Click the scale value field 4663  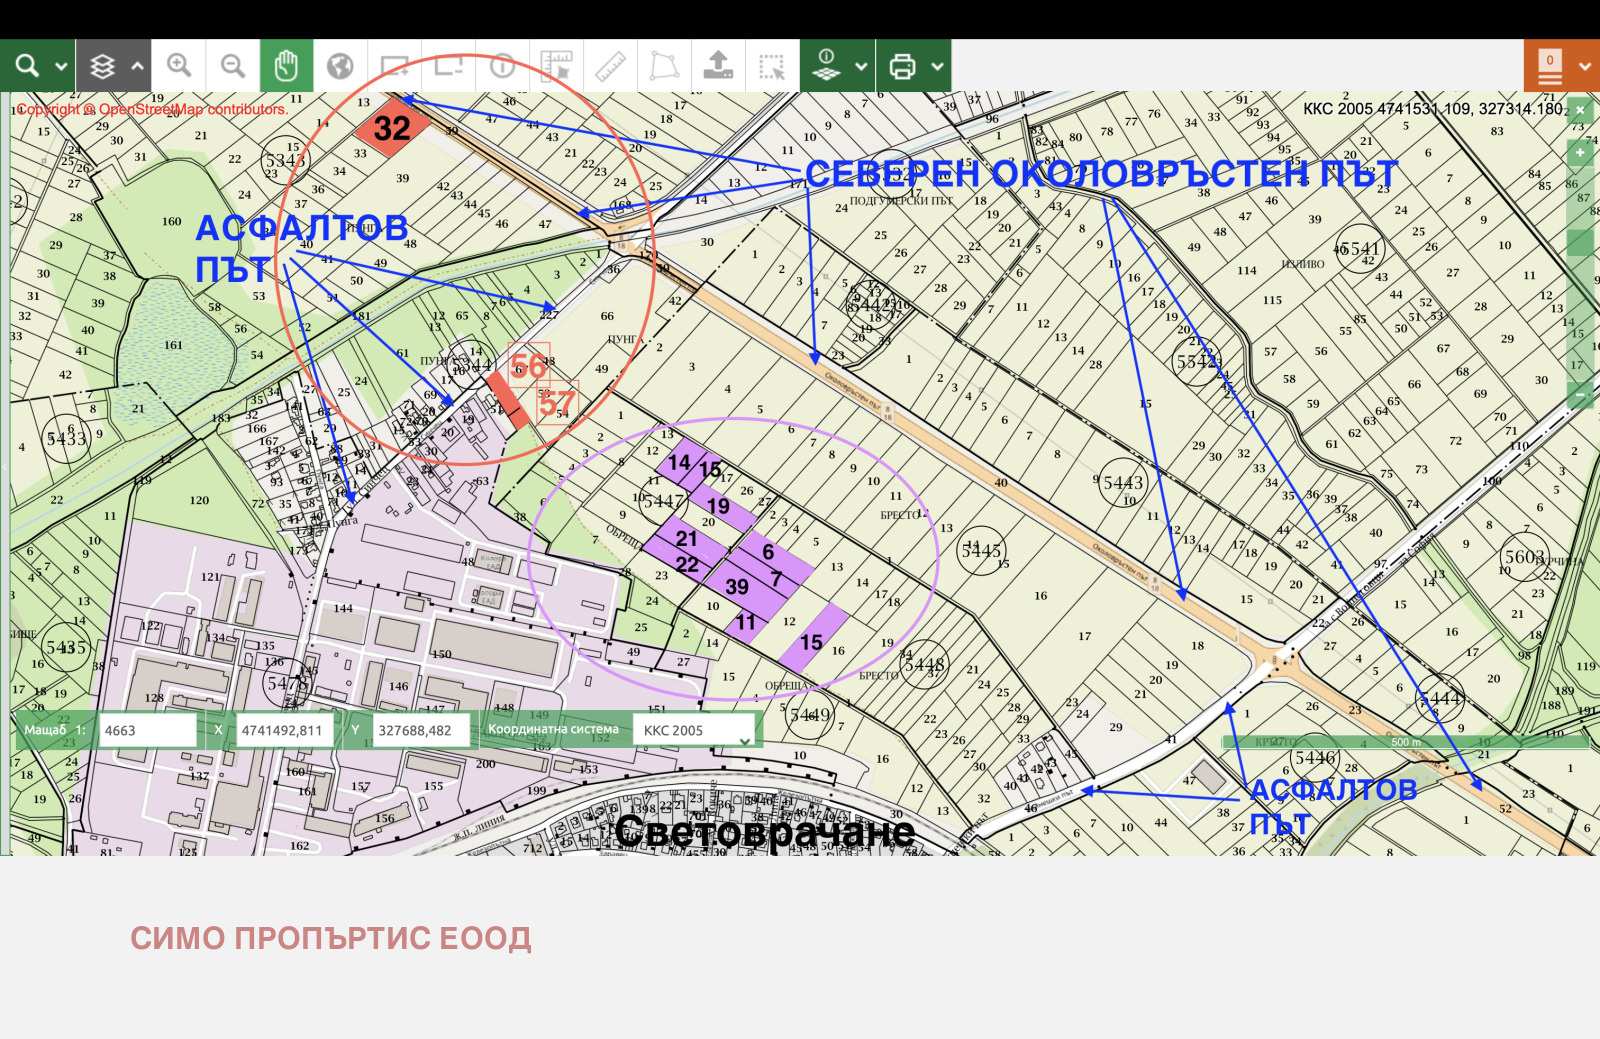click(x=147, y=730)
